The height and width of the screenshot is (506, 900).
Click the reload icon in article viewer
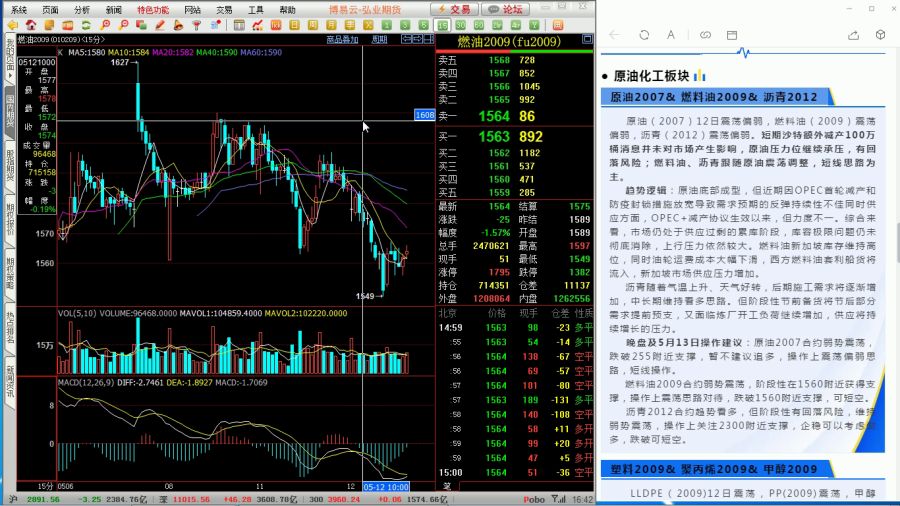642,34
